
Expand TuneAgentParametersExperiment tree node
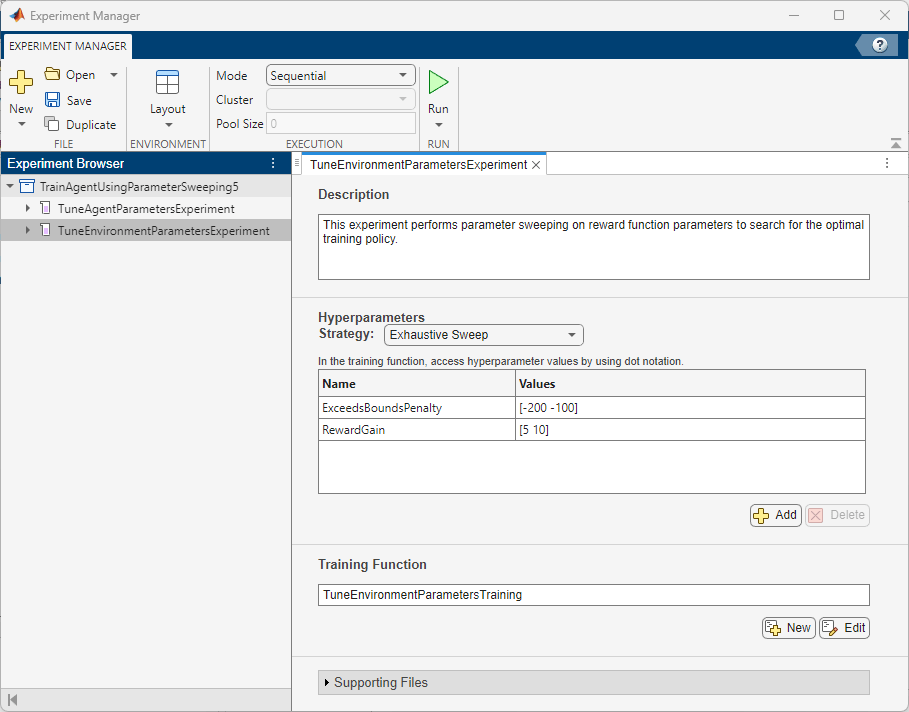28,209
